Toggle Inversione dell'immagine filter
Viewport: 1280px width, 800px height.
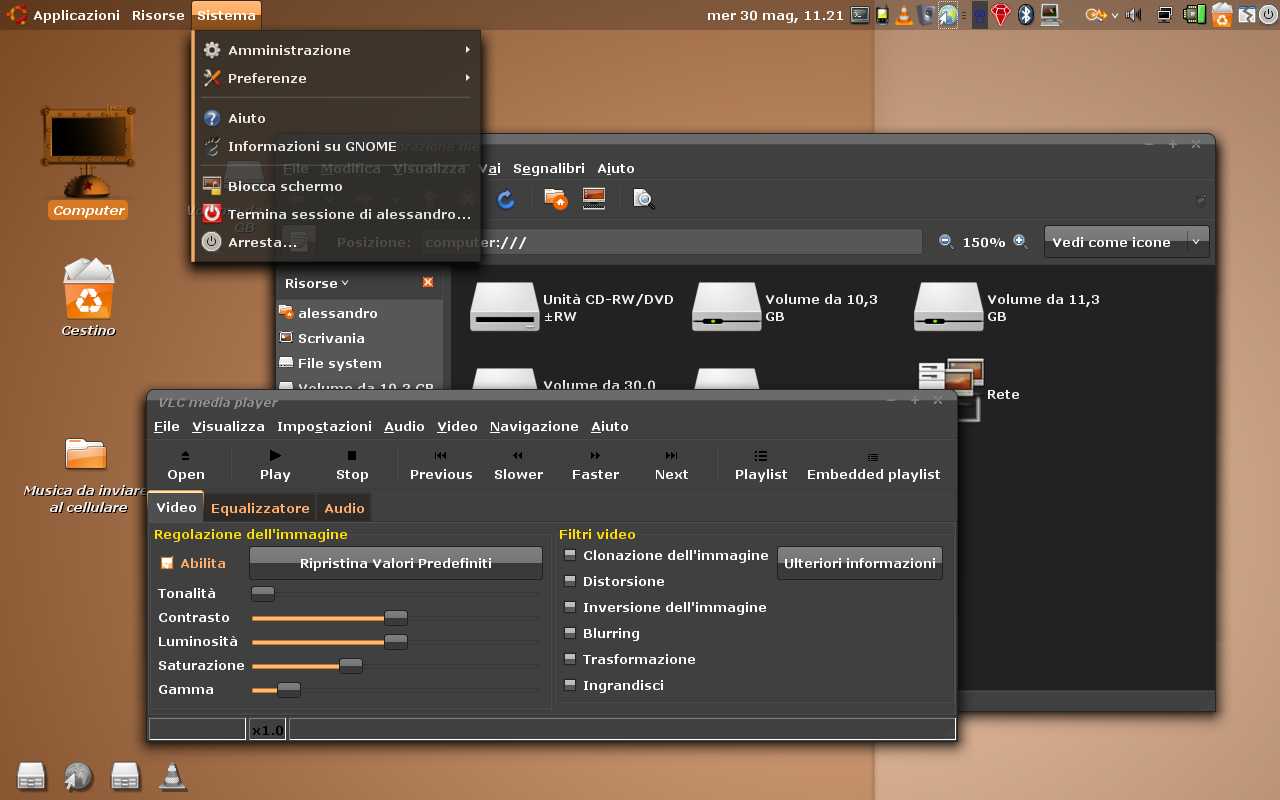571,607
